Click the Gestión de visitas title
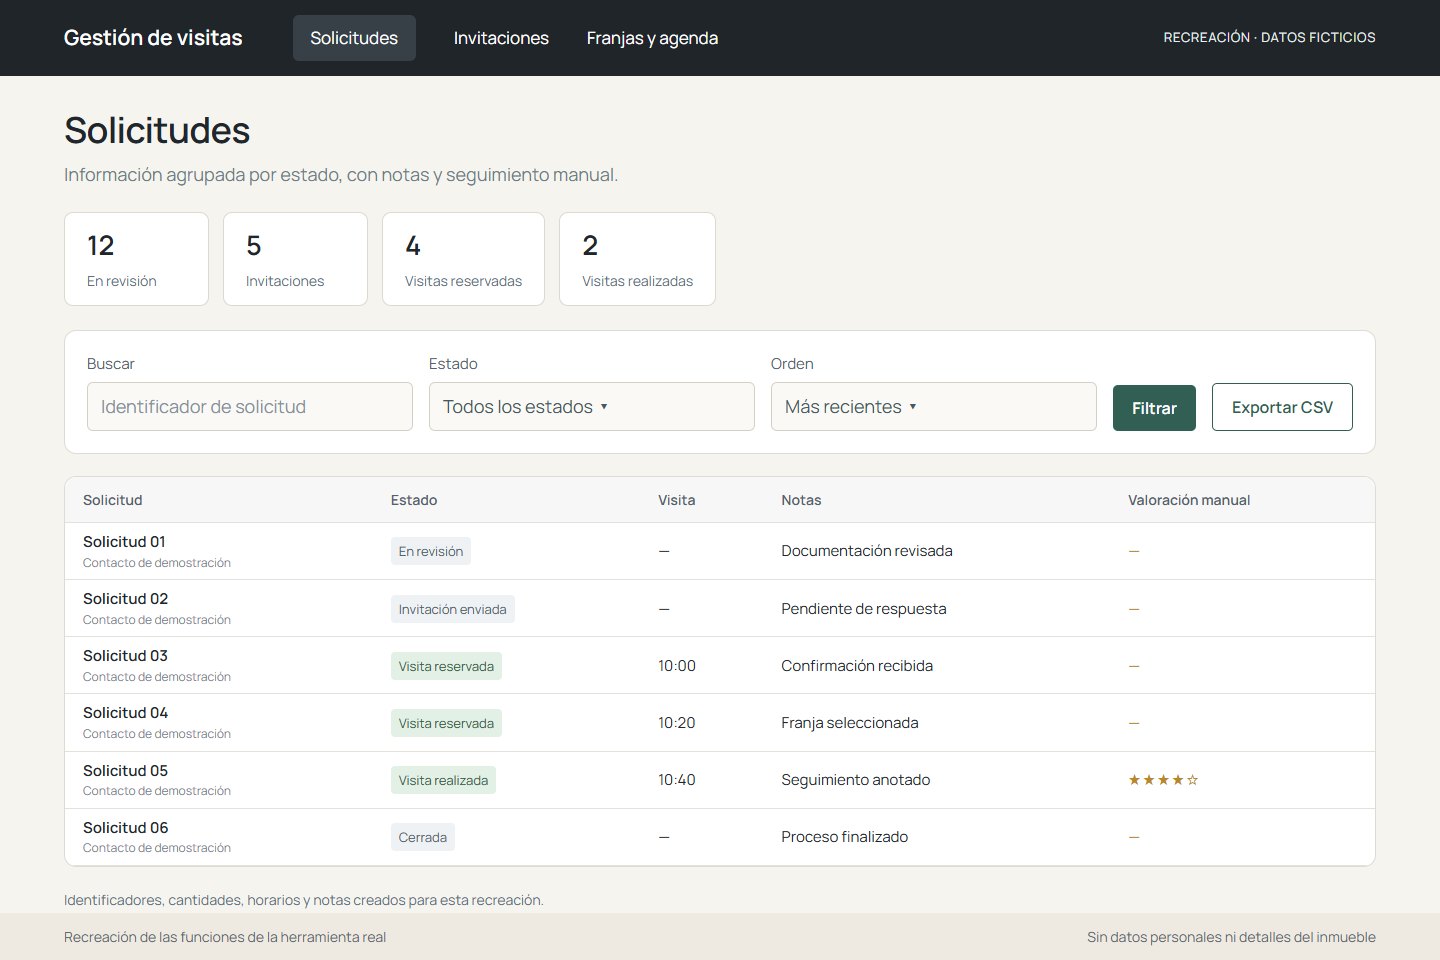The image size is (1440, 960). 153,38
